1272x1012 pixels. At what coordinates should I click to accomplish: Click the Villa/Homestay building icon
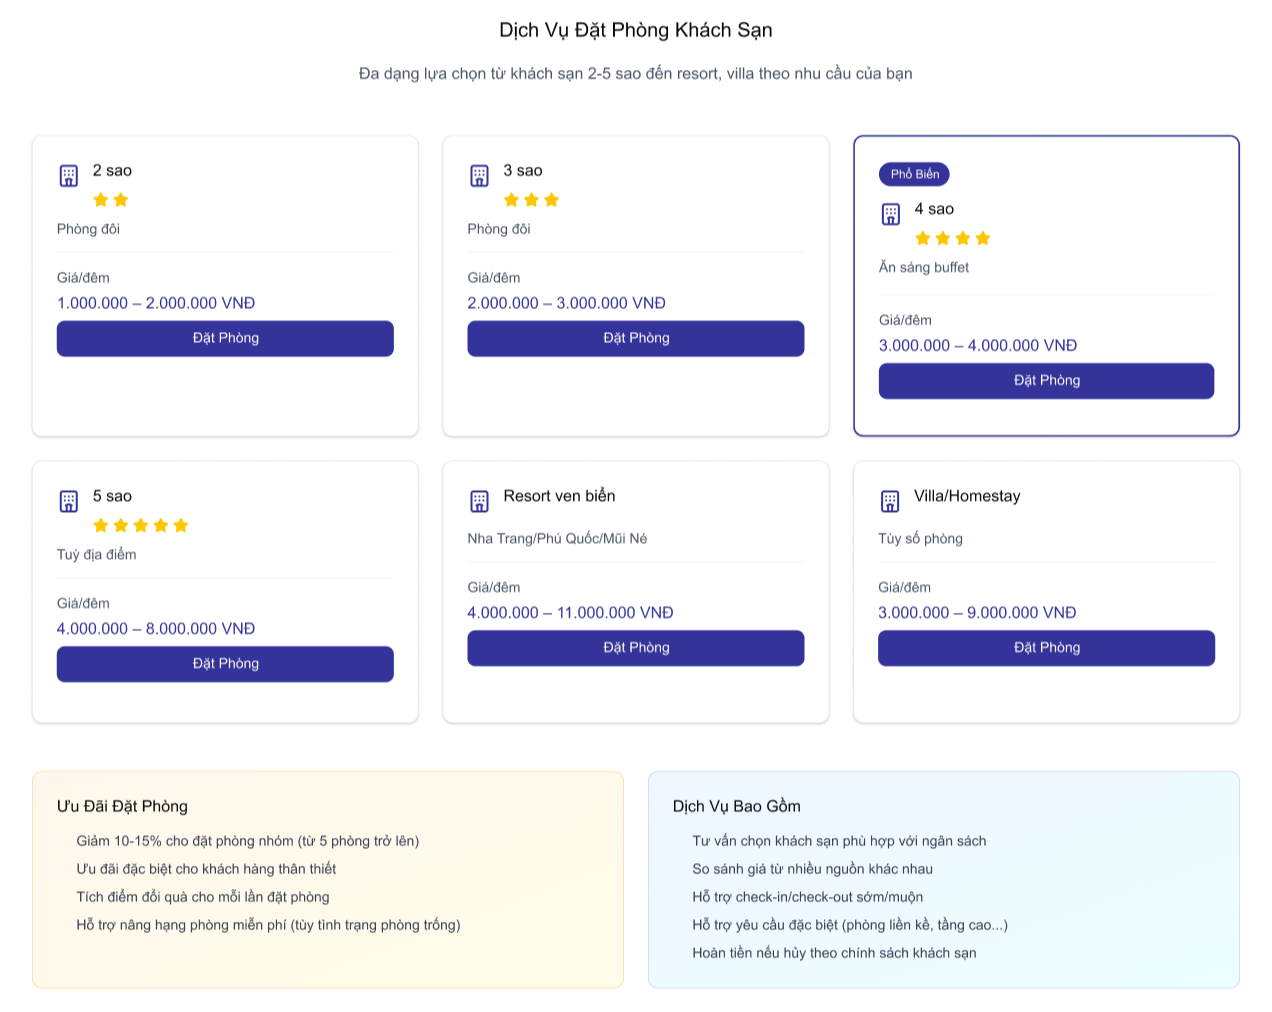(x=890, y=501)
